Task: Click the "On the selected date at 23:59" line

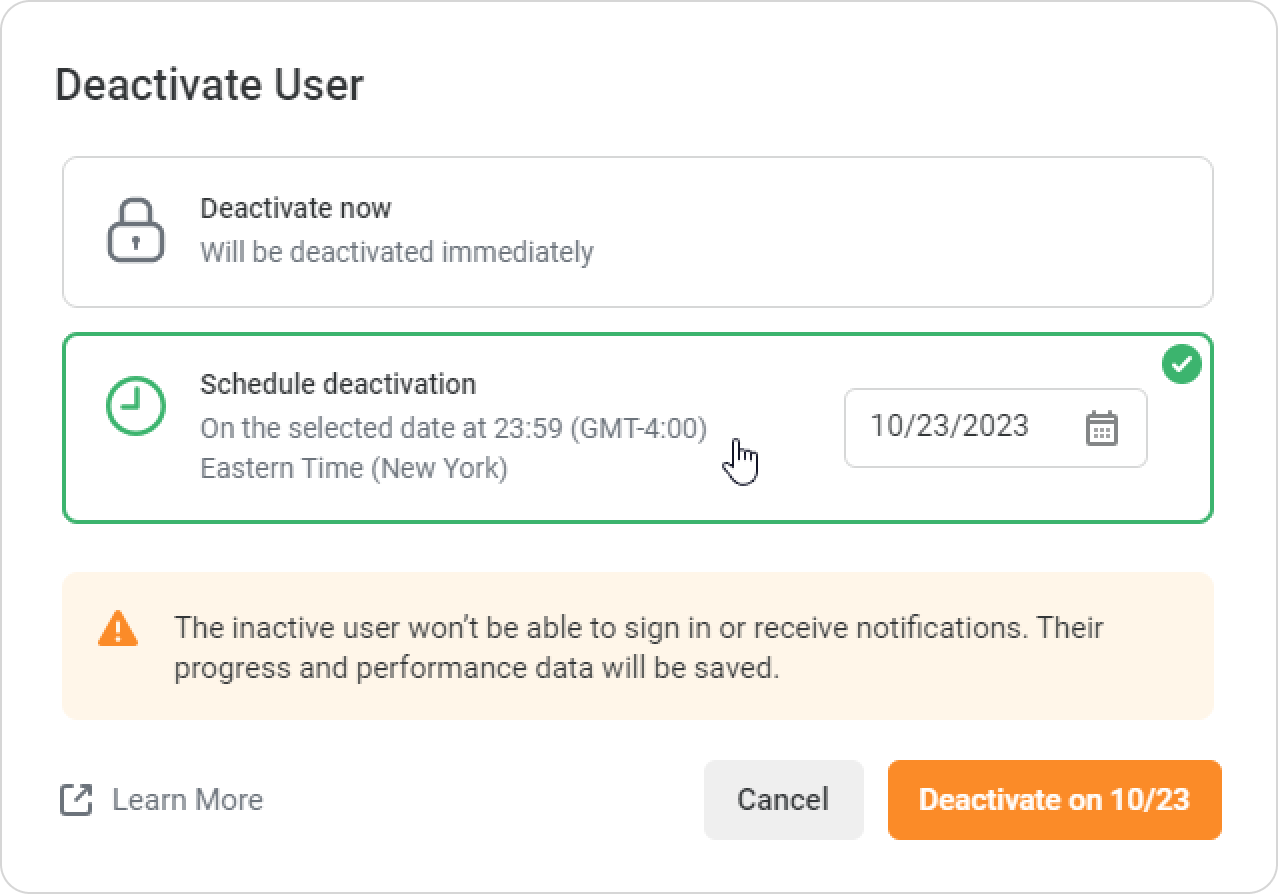Action: [453, 428]
